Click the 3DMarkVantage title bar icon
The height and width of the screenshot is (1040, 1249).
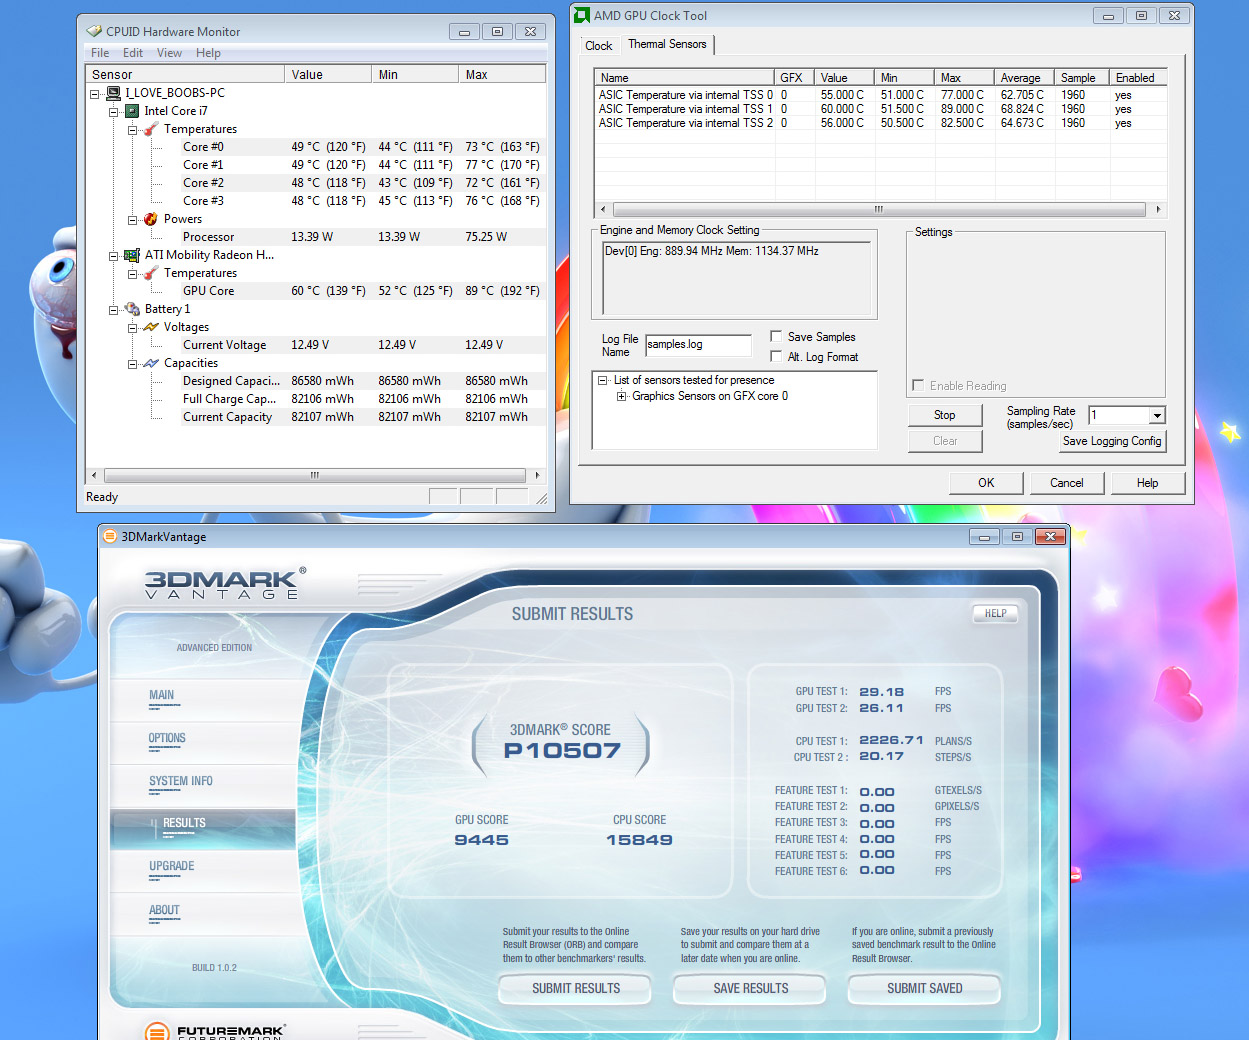[110, 536]
